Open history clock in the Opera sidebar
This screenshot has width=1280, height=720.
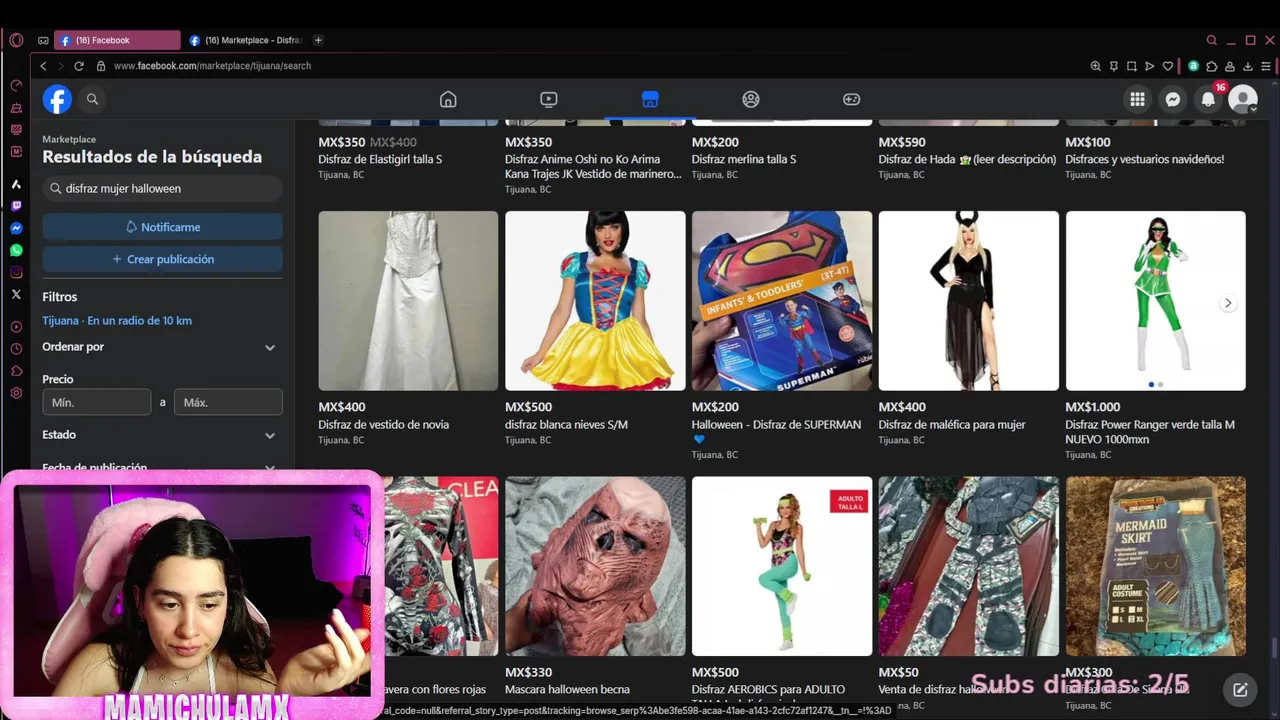[16, 349]
